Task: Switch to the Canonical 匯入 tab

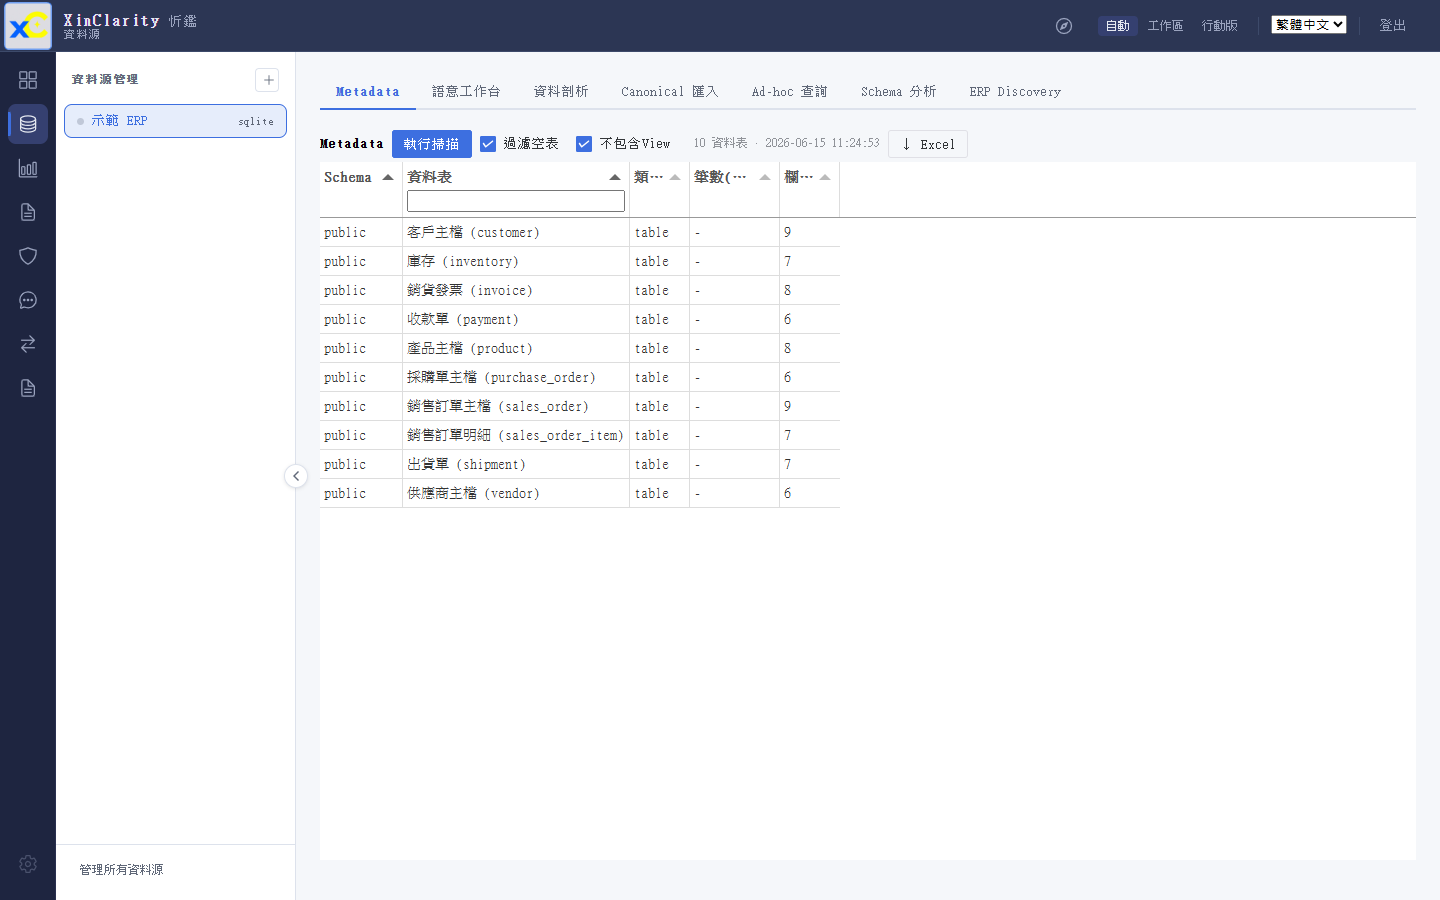Action: (x=670, y=91)
